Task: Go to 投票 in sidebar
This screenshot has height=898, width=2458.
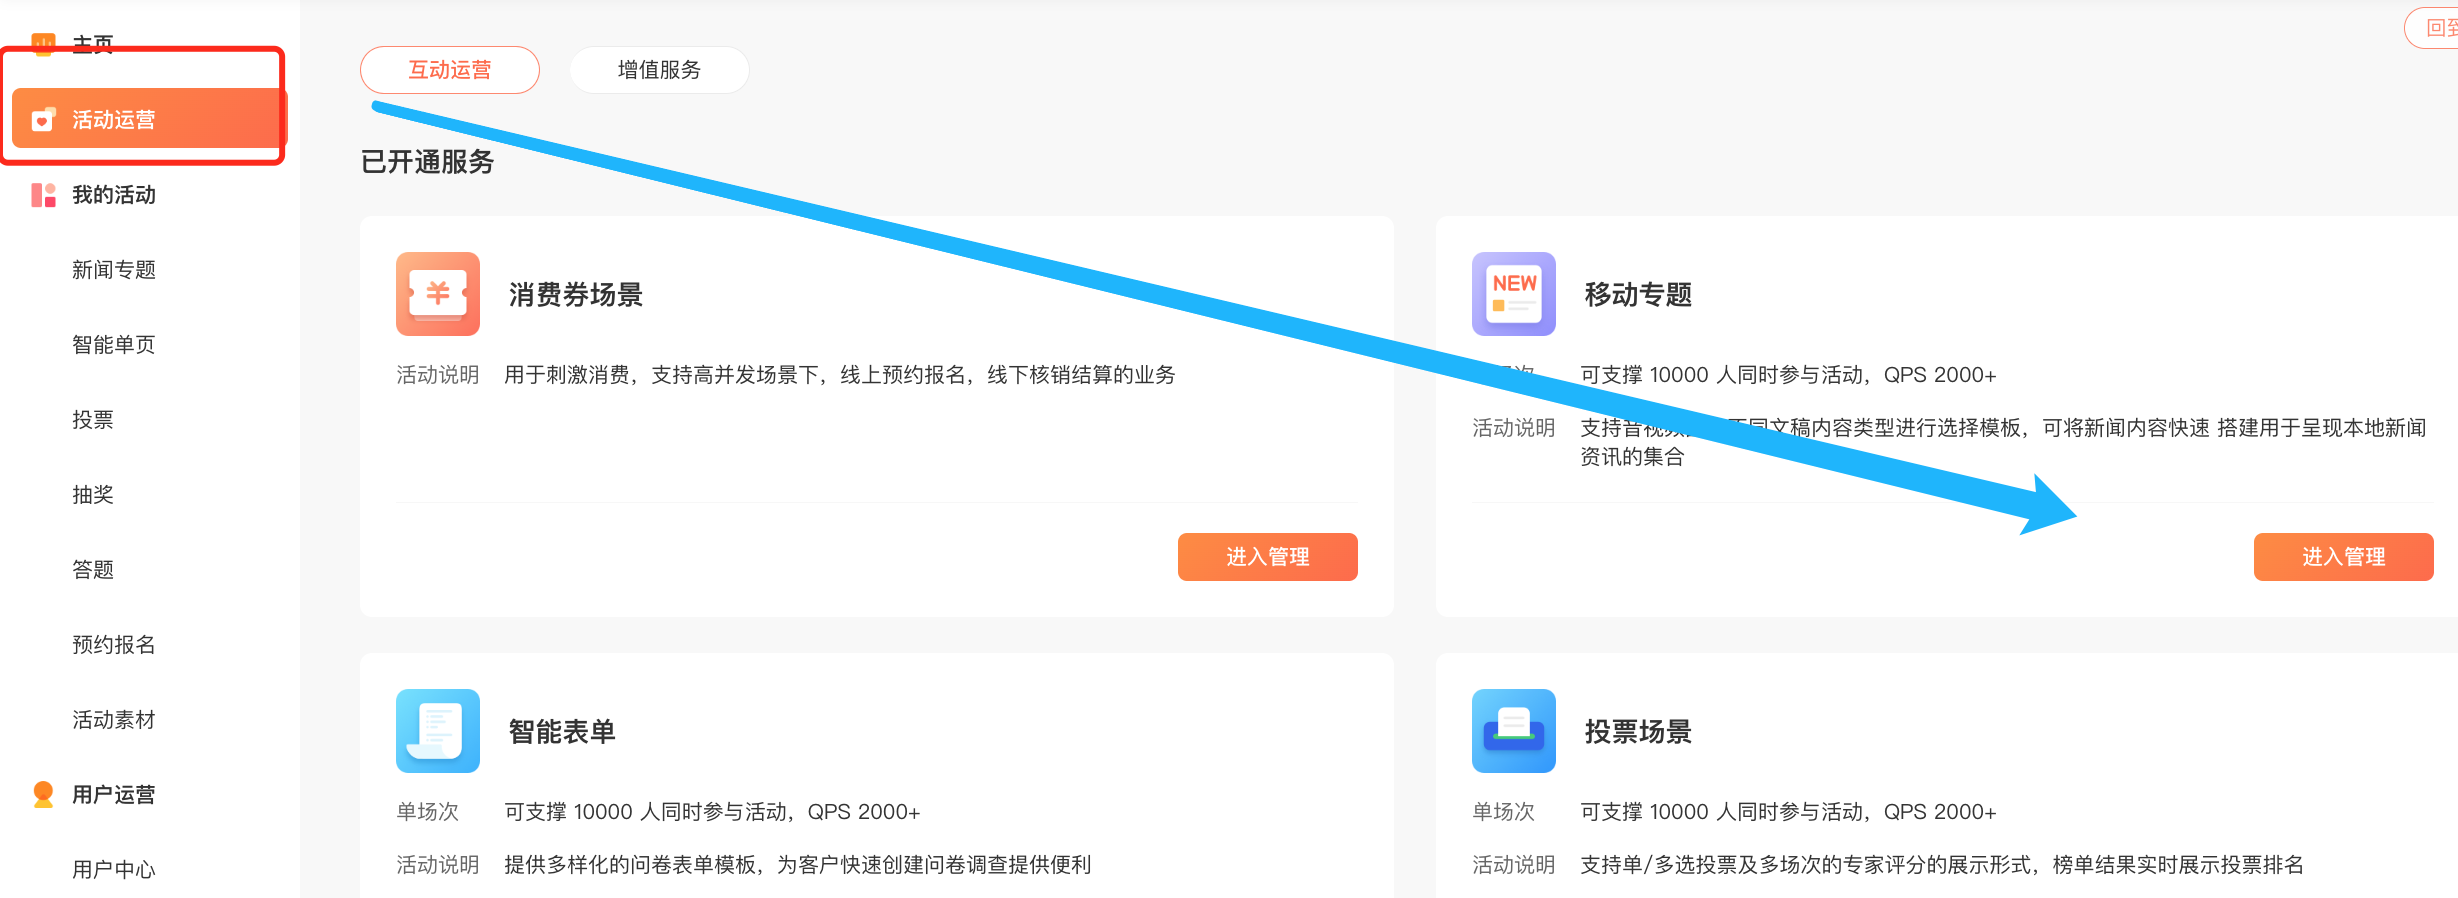Action: coord(93,420)
